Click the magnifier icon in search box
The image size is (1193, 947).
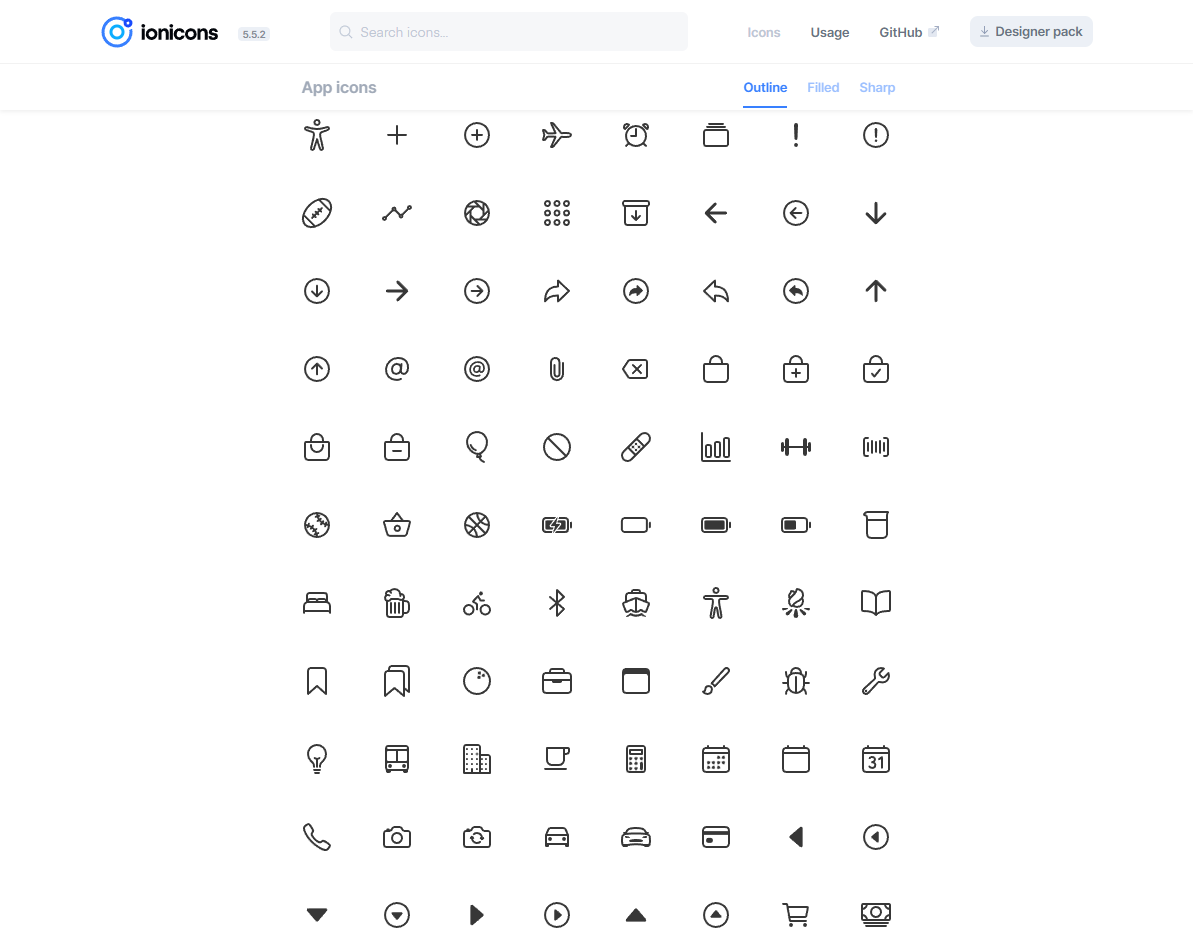[x=345, y=32]
